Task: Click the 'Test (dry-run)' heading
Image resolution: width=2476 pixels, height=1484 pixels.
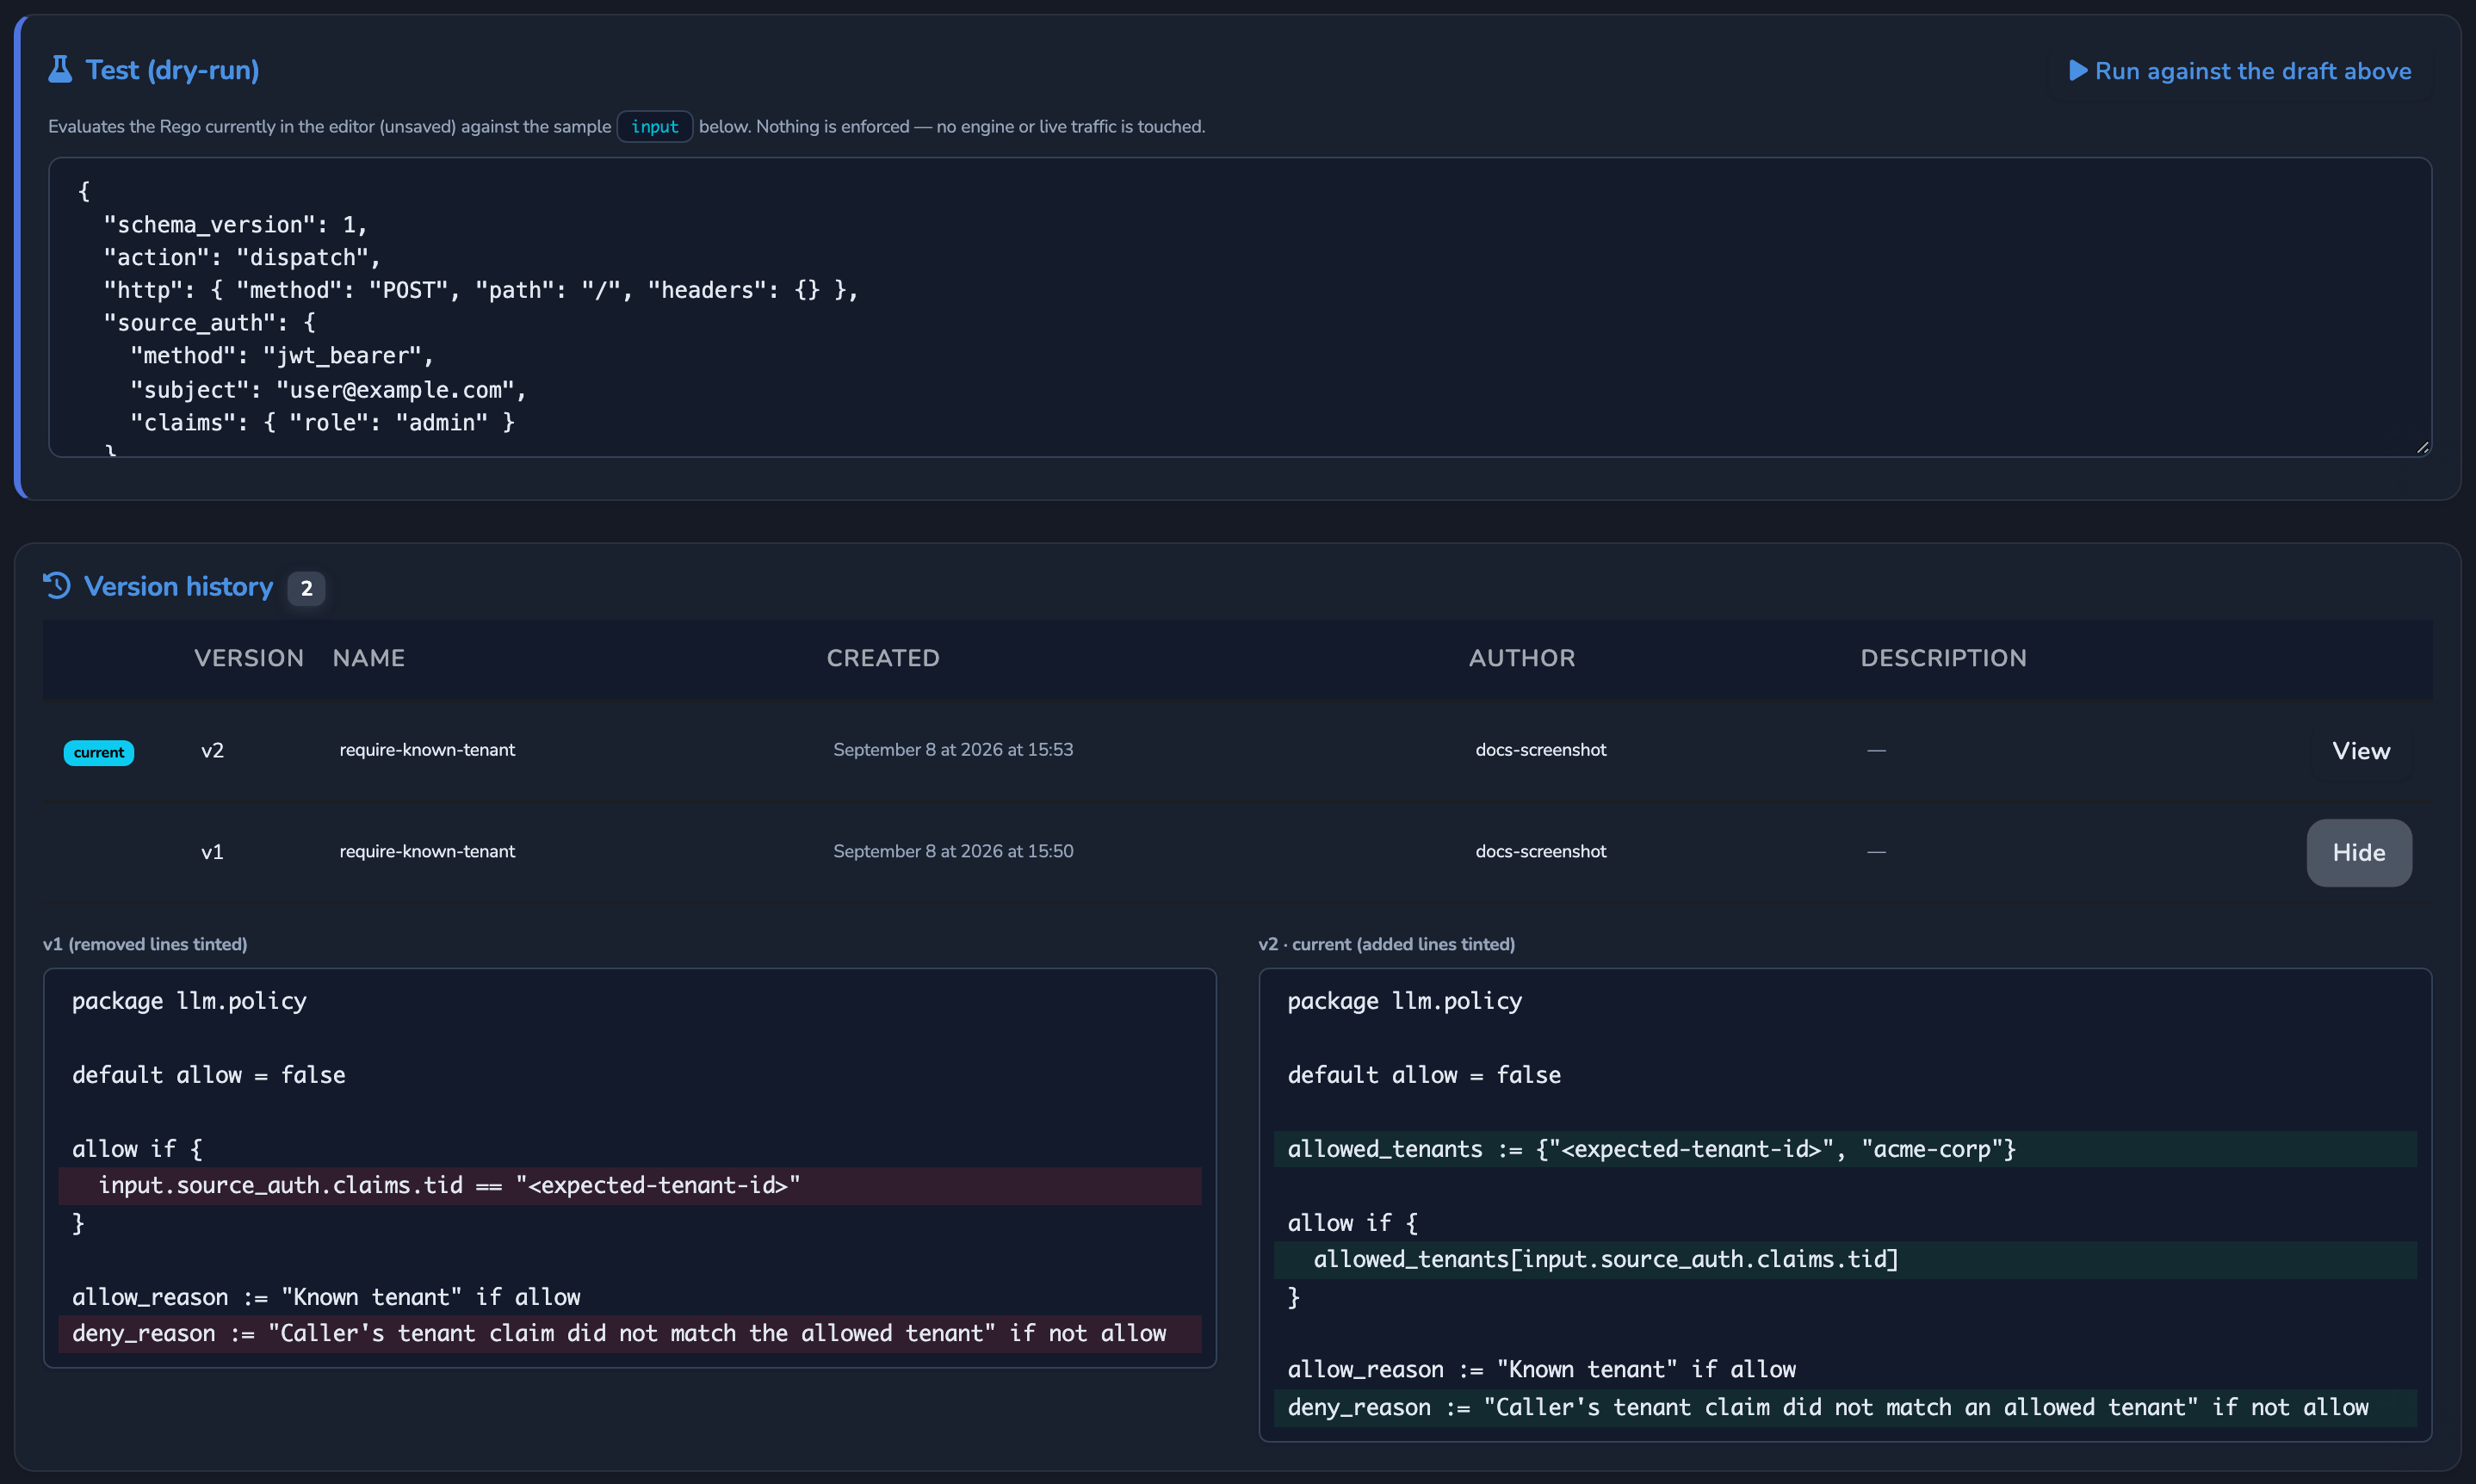Action: [x=172, y=70]
